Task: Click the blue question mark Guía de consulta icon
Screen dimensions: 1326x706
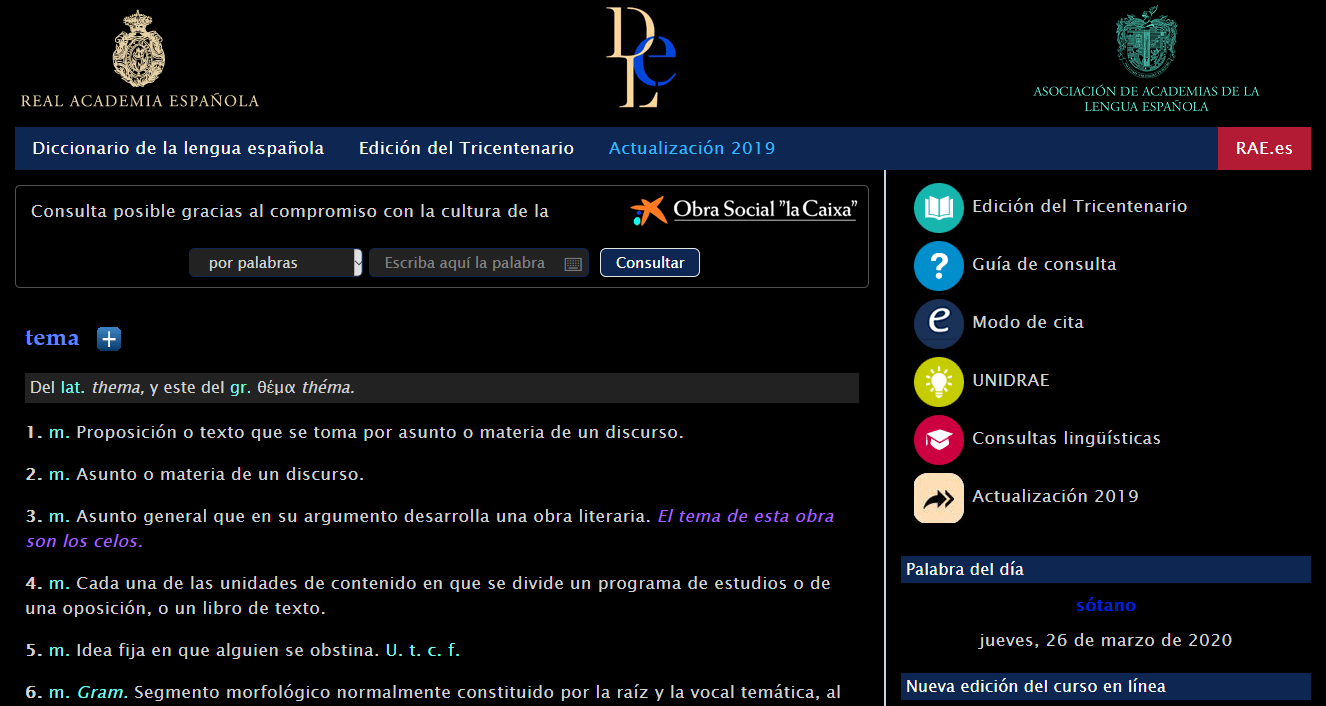Action: [939, 265]
